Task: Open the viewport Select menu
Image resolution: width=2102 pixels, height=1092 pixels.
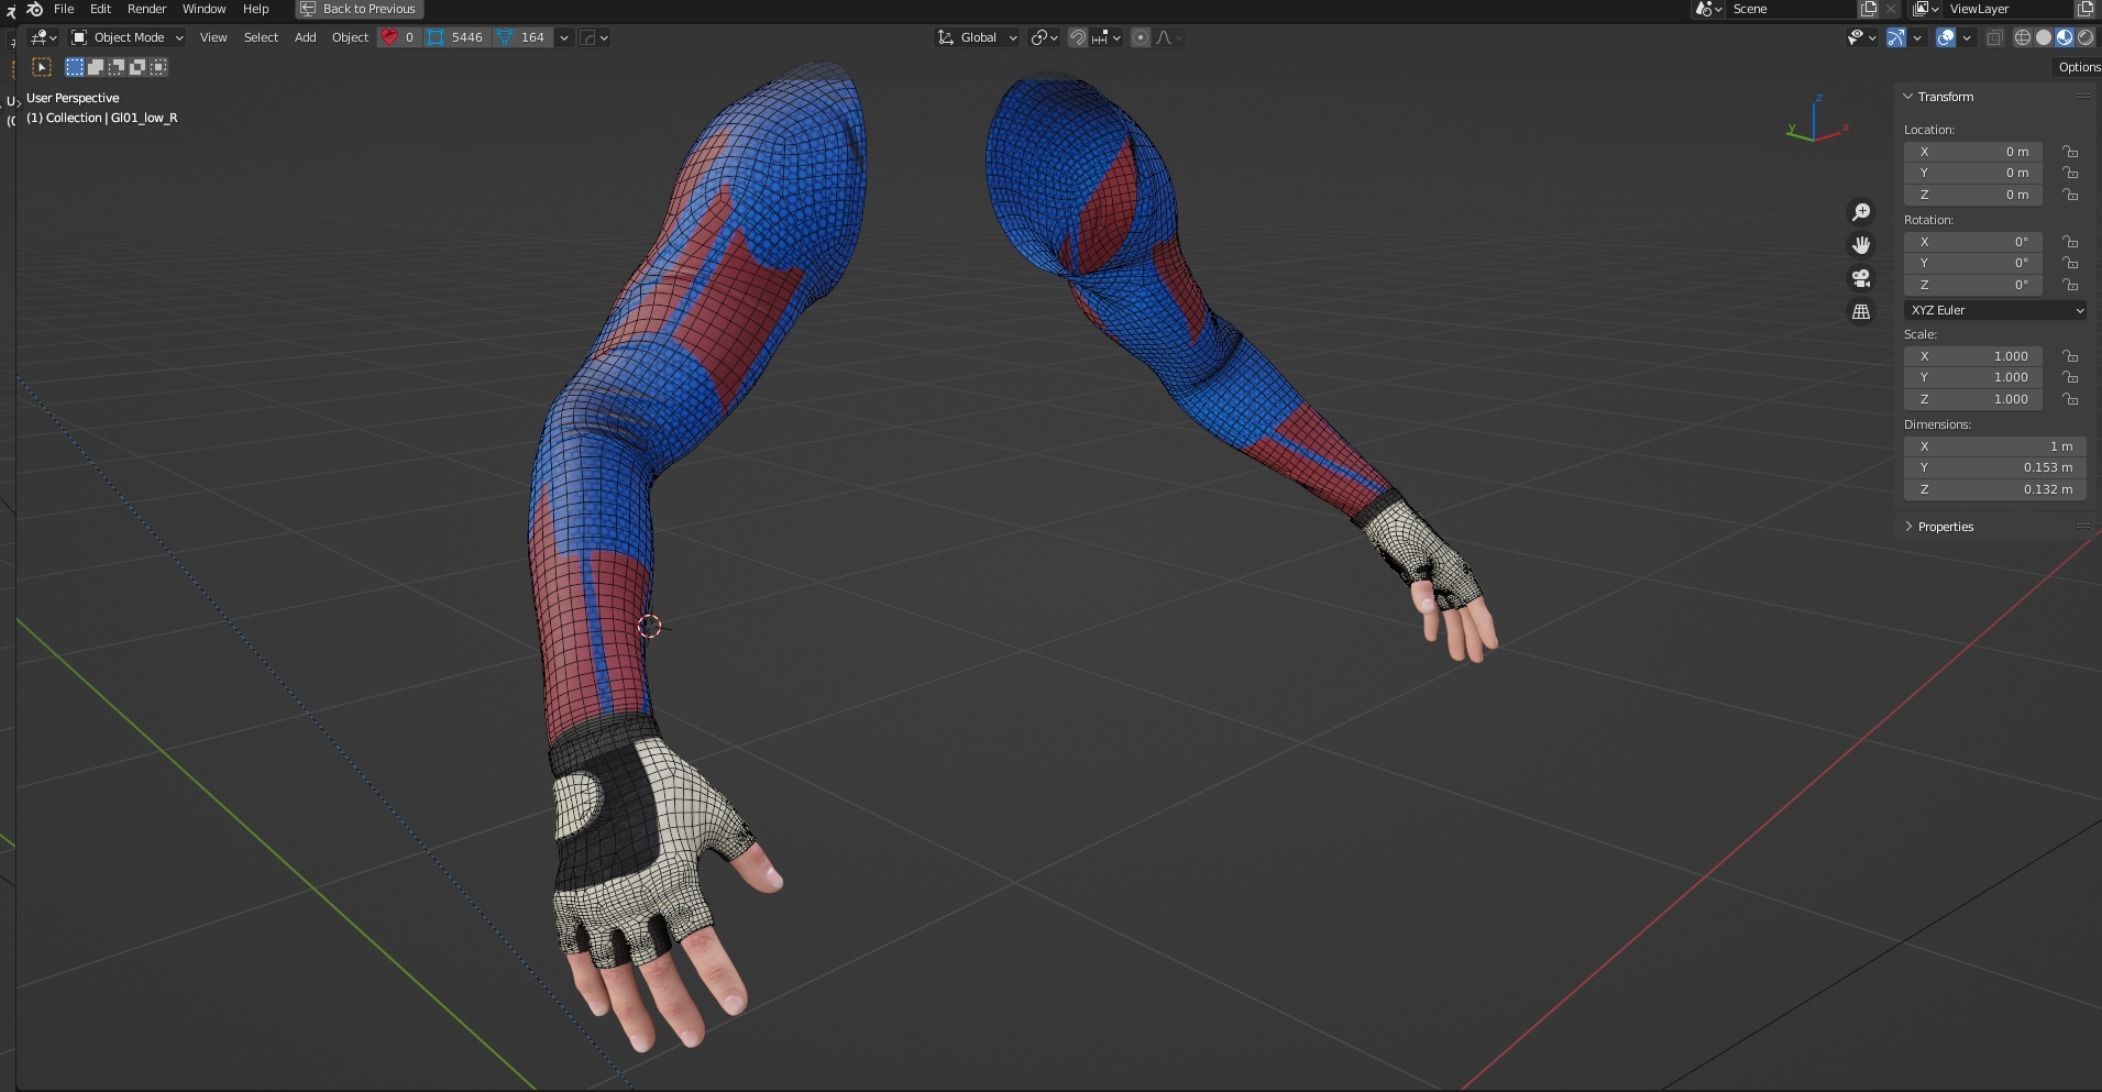Action: click(x=261, y=38)
